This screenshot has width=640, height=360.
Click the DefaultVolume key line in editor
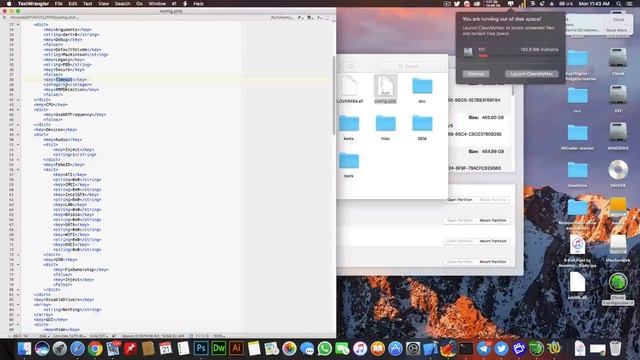tap(72, 50)
